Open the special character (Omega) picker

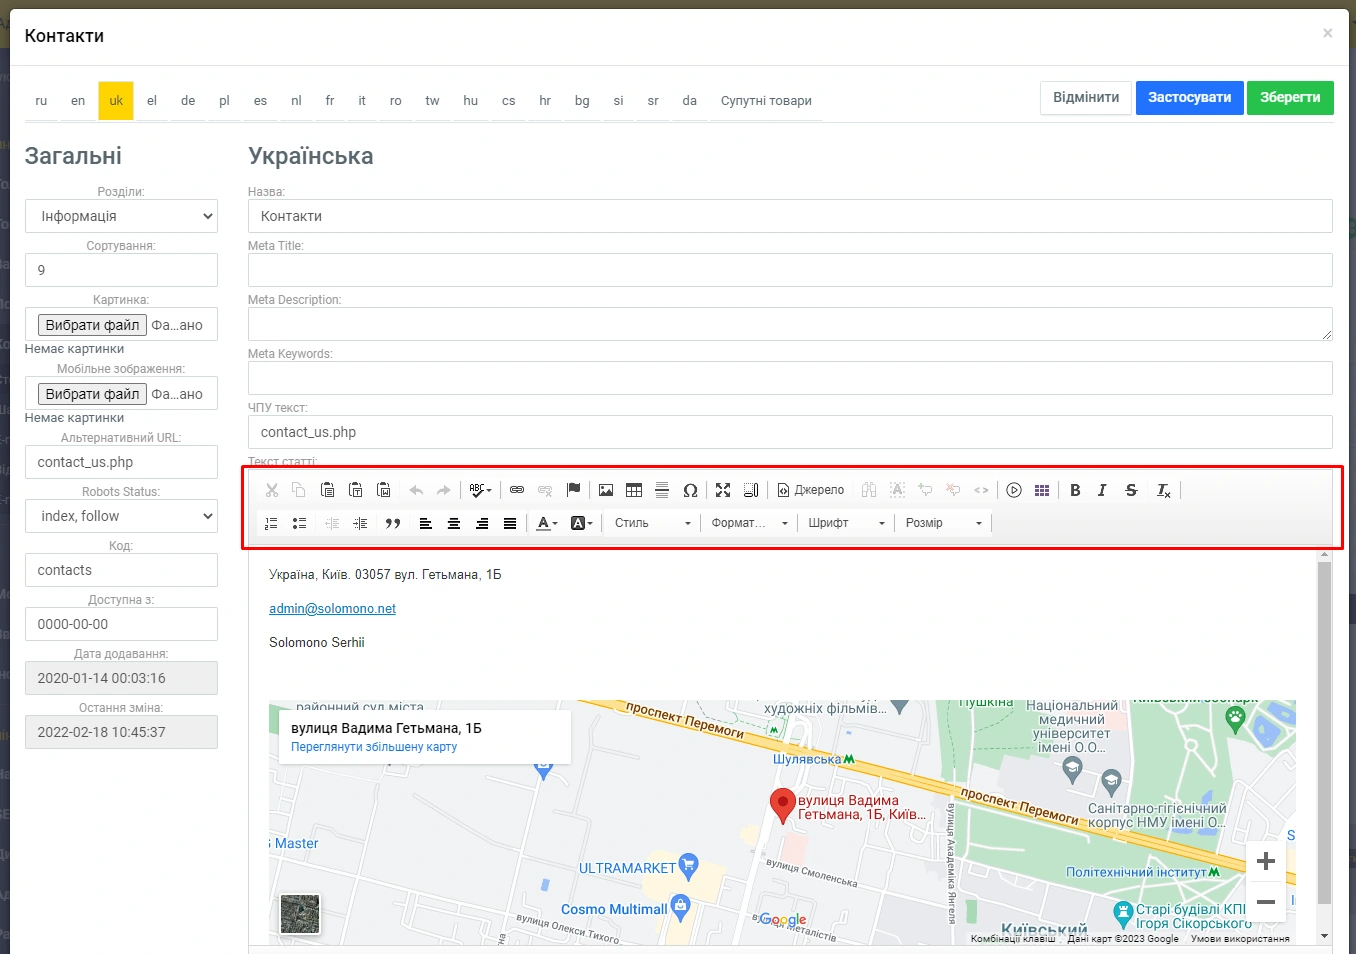(690, 490)
